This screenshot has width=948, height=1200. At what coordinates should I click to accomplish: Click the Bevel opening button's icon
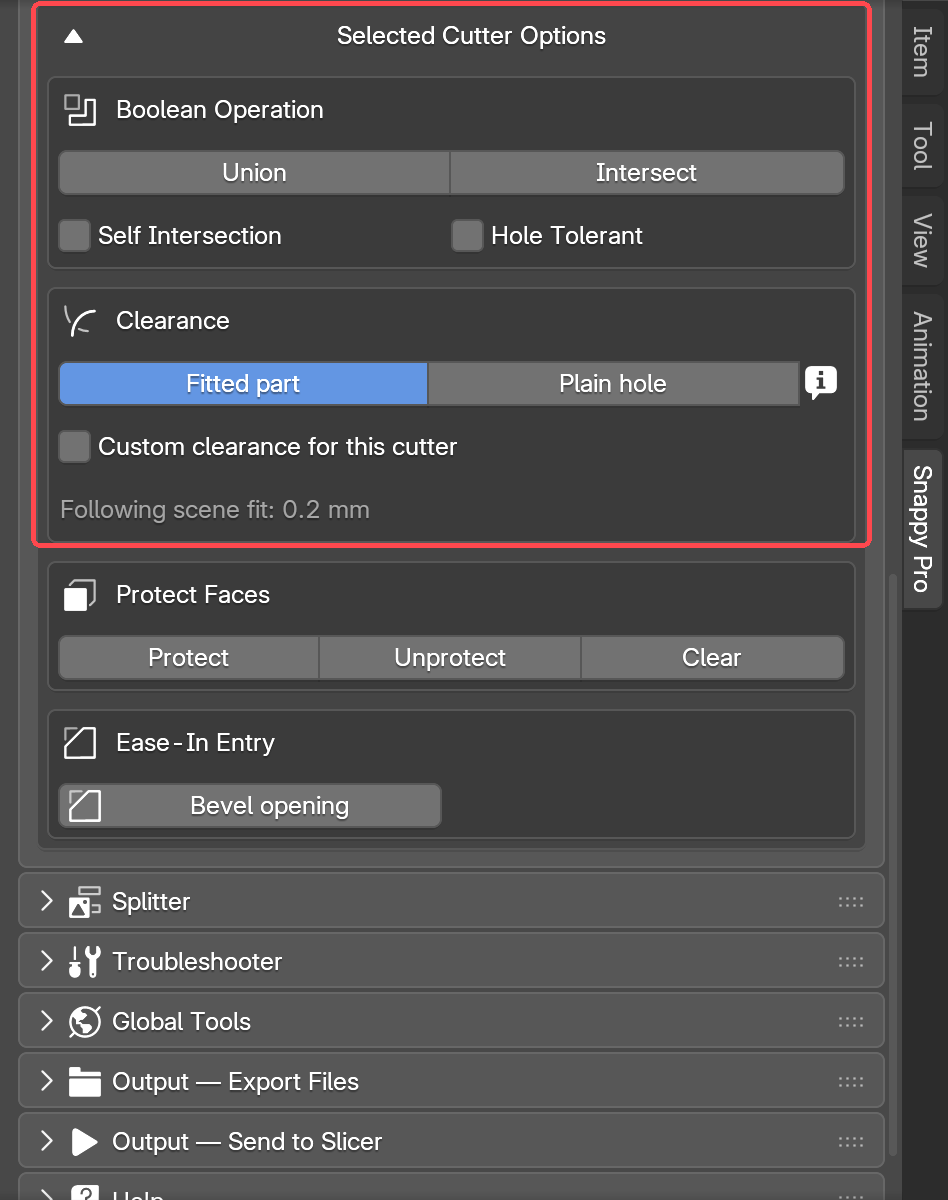pyautogui.click(x=85, y=806)
